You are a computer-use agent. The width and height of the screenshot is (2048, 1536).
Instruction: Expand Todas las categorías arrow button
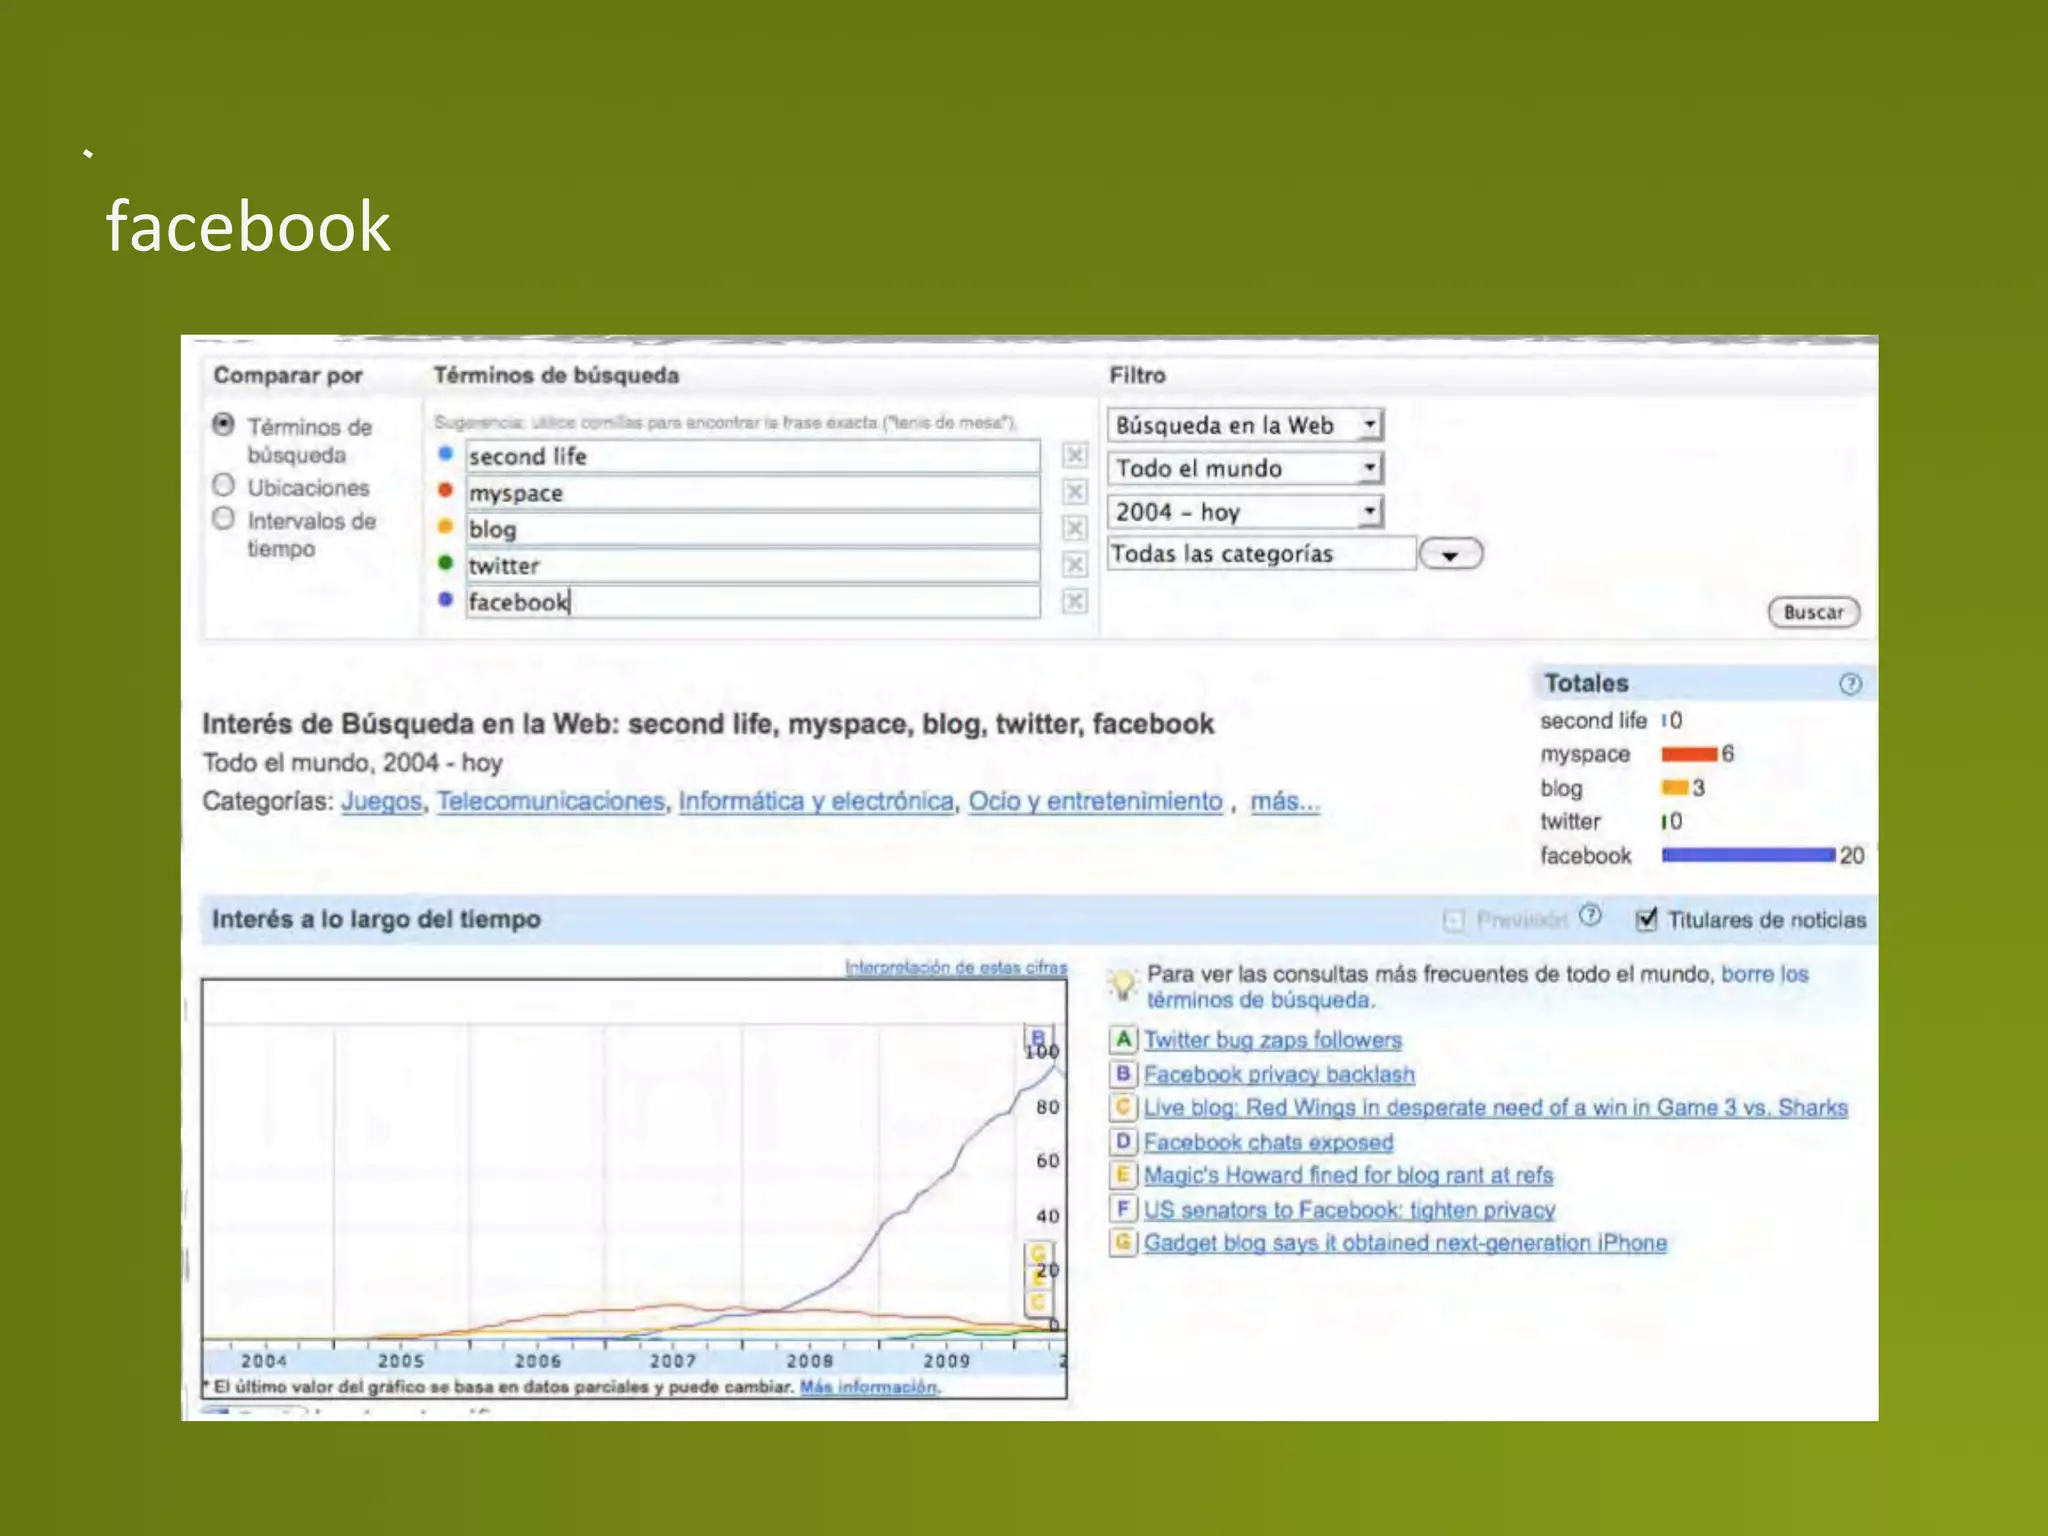(1450, 555)
